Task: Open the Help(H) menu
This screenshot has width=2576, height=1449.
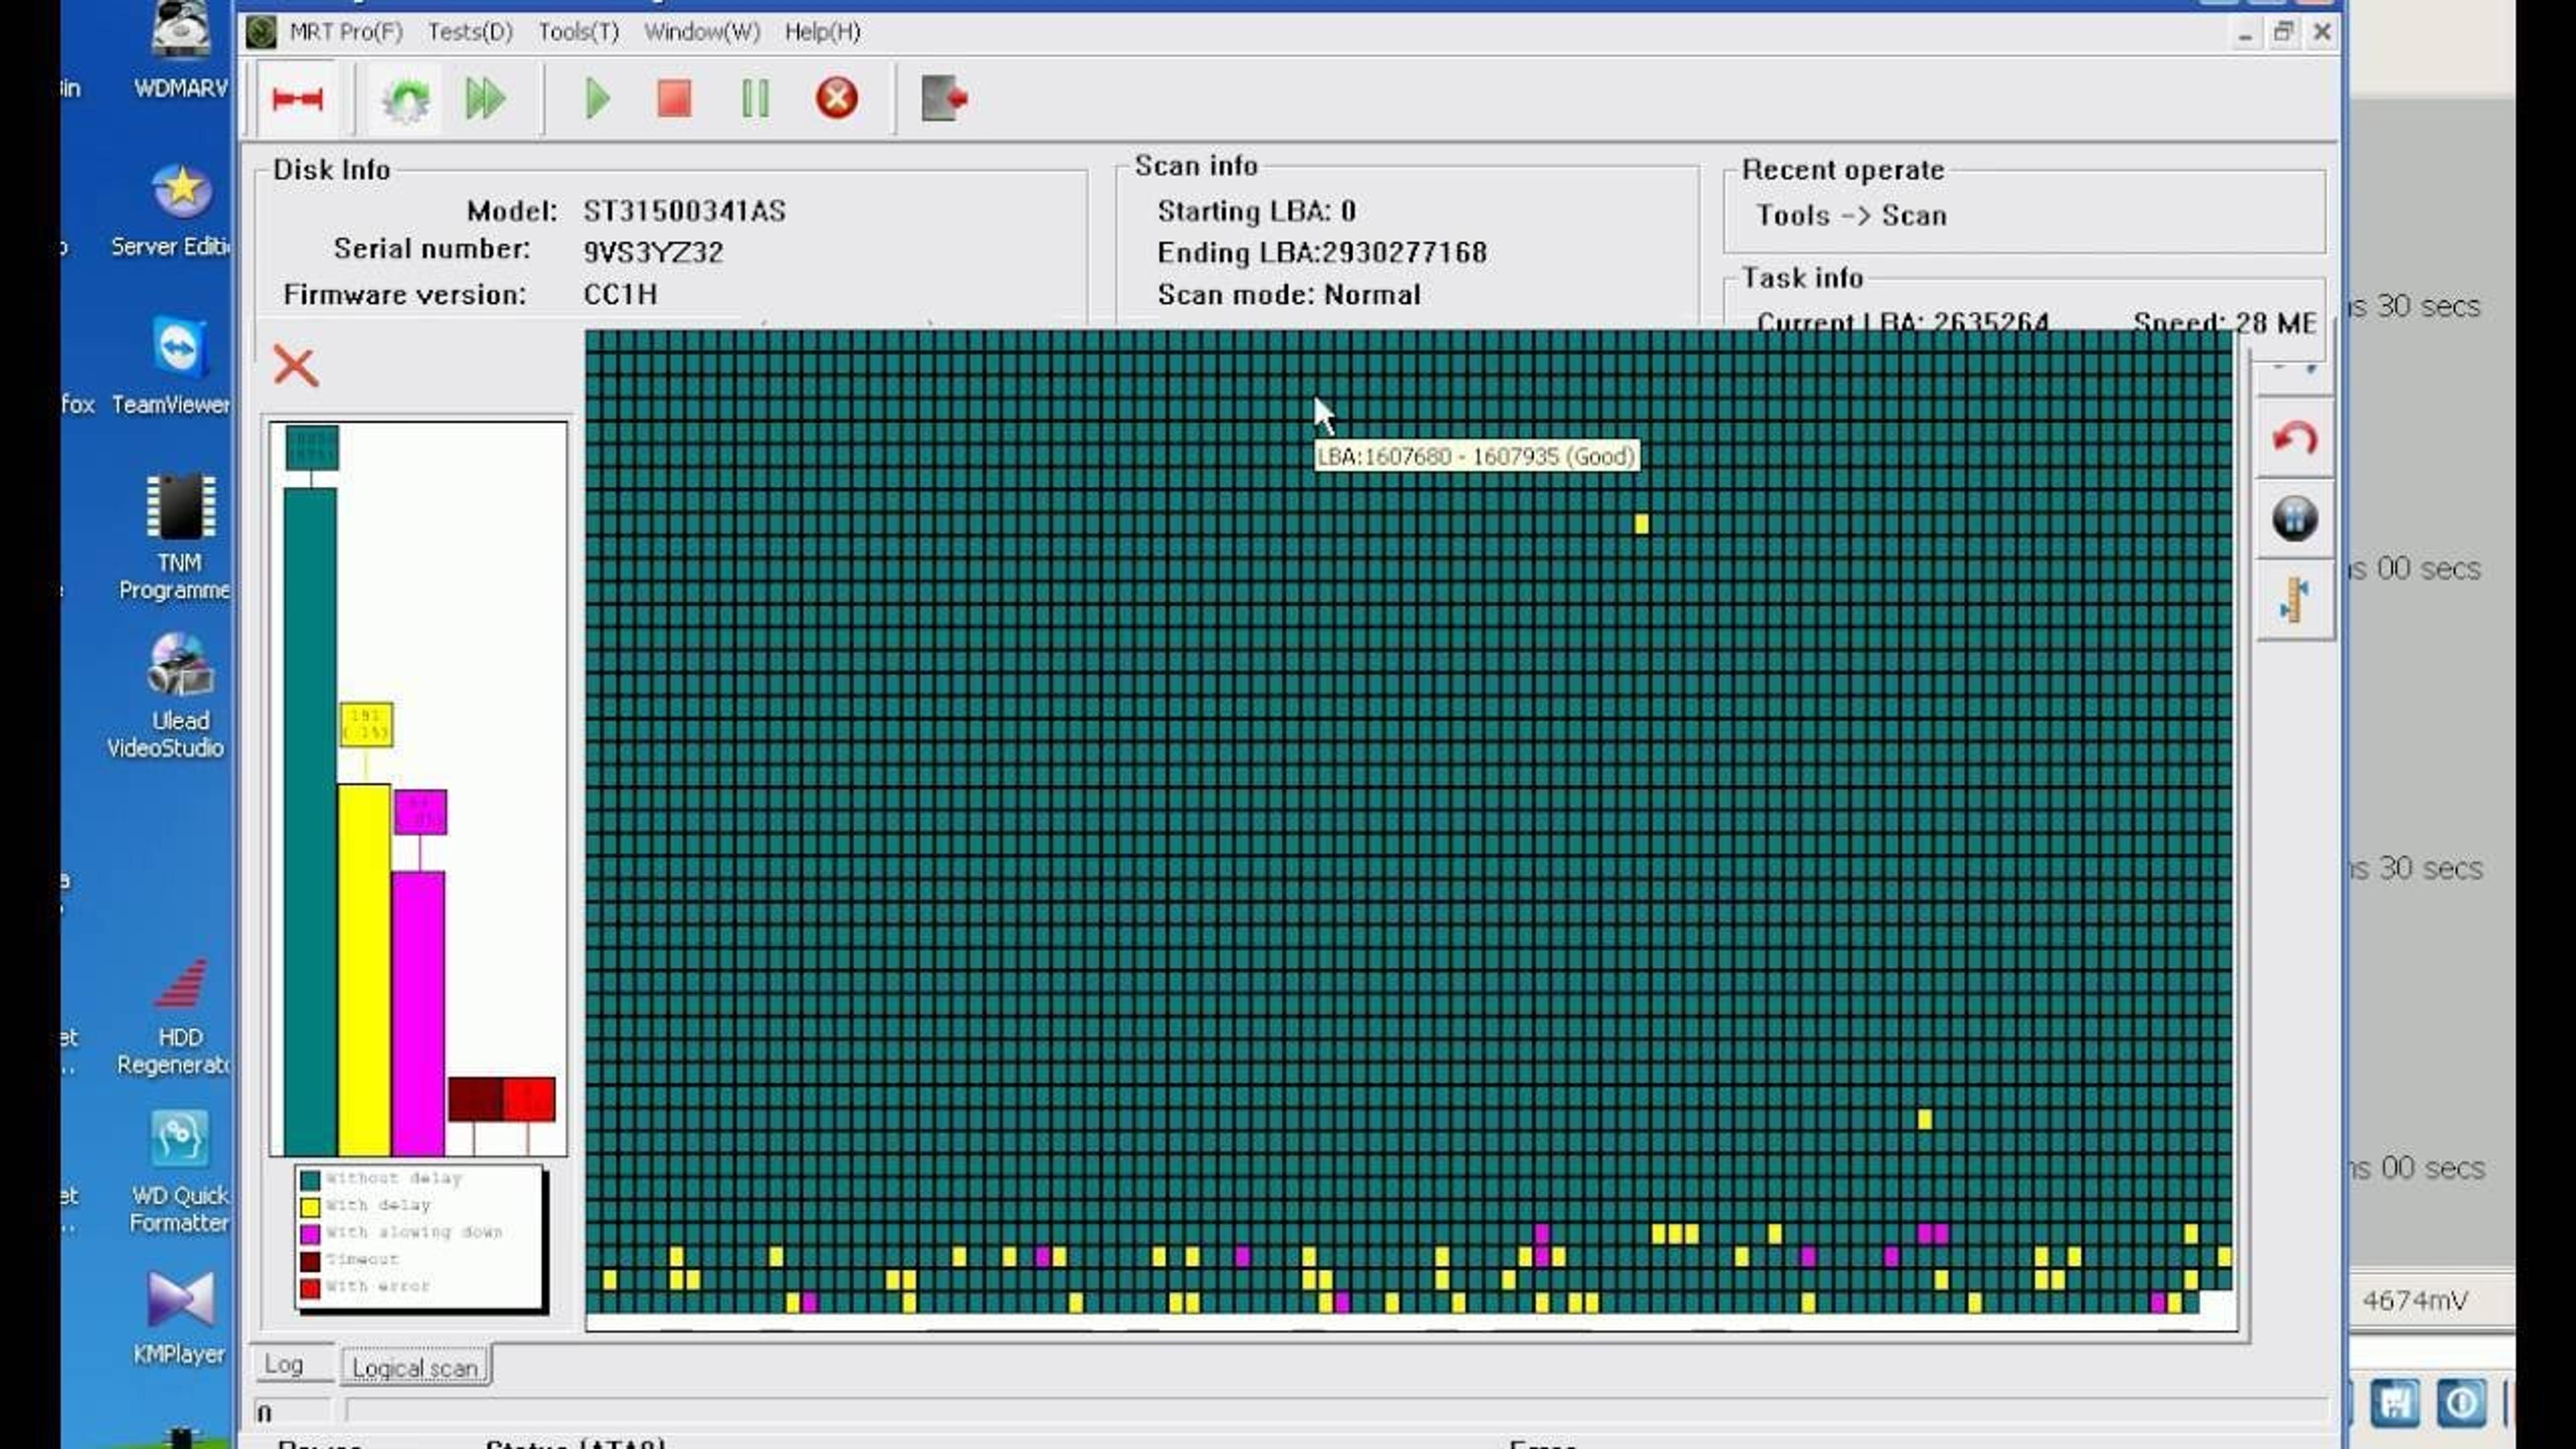Action: click(x=822, y=32)
